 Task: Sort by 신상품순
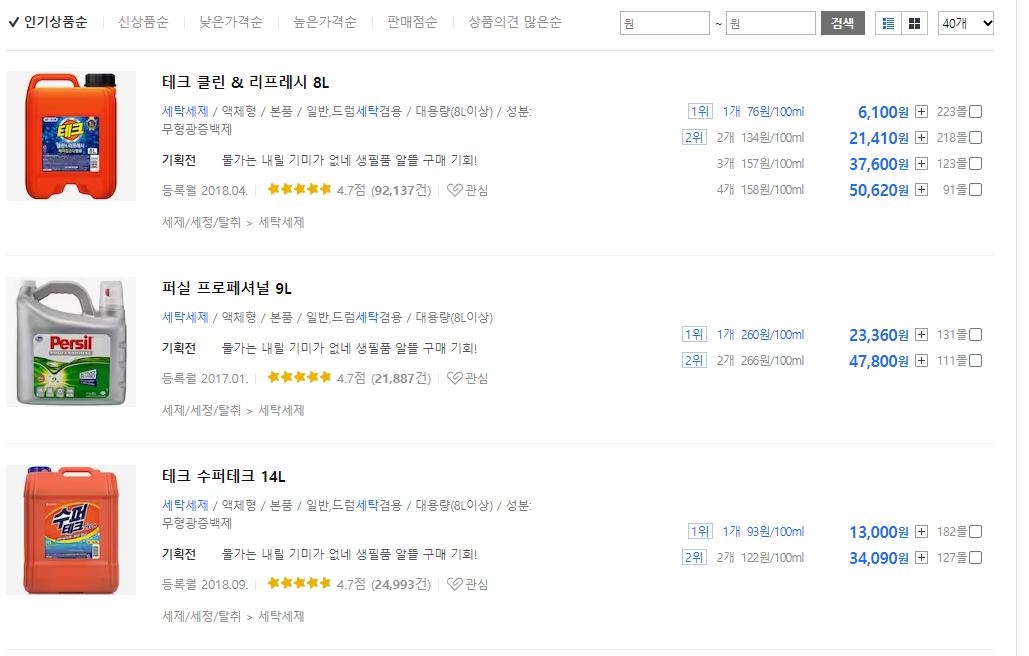(x=143, y=22)
